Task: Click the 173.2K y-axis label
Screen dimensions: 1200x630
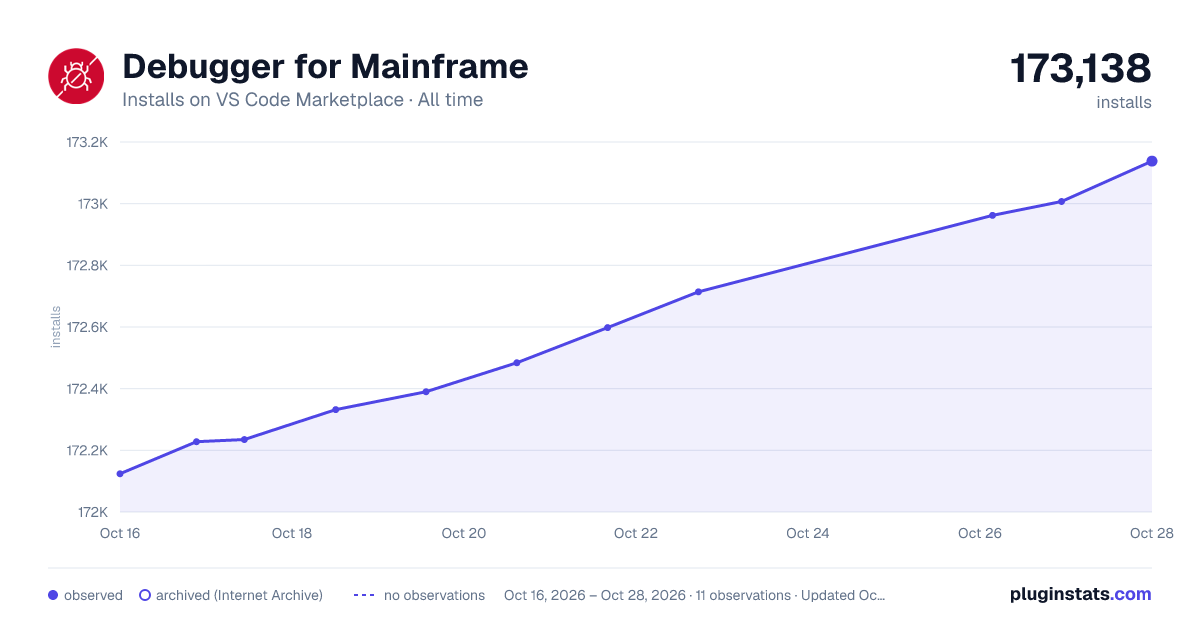Action: click(87, 142)
